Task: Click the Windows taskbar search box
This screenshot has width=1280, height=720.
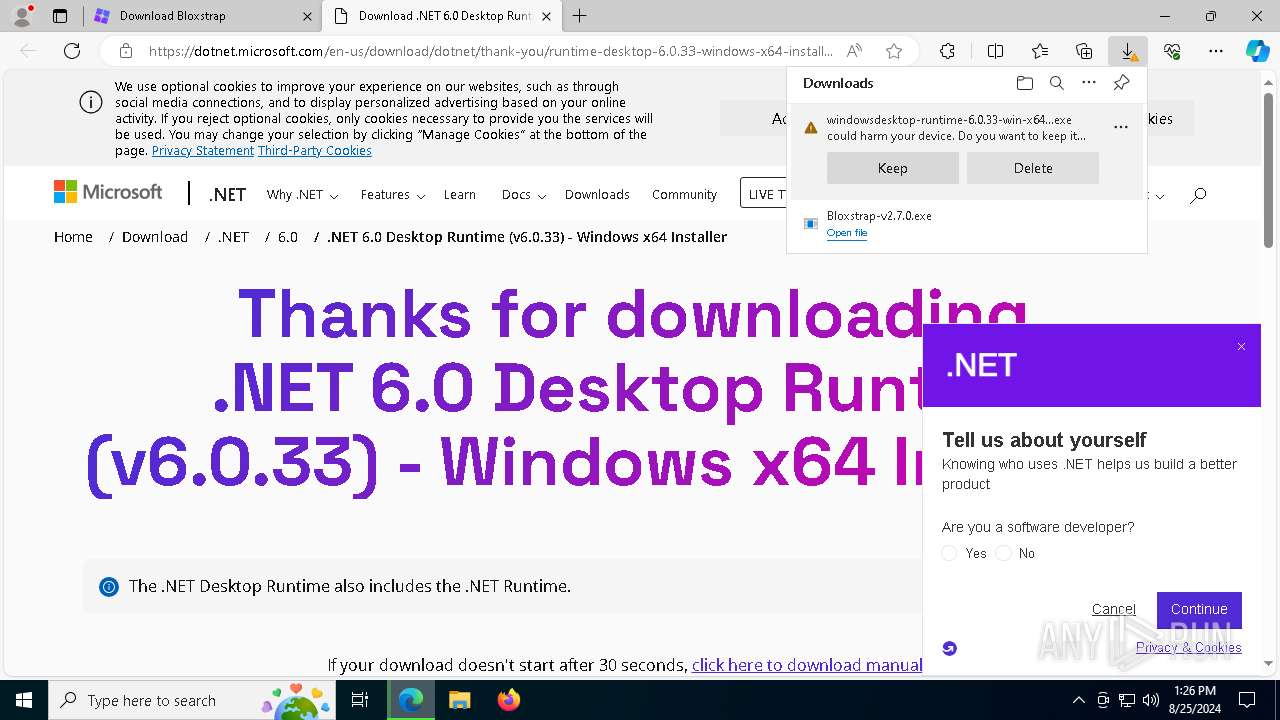Action: [x=191, y=700]
